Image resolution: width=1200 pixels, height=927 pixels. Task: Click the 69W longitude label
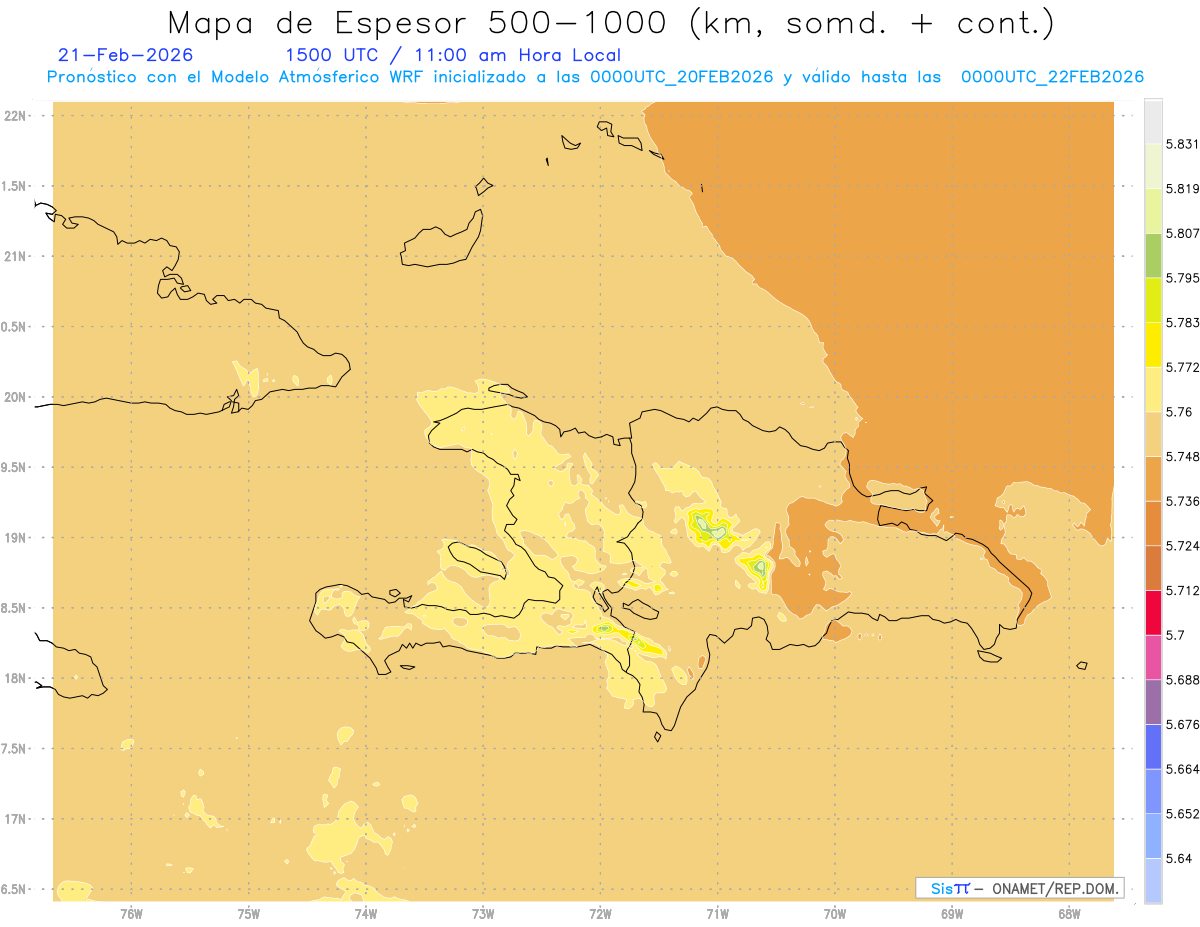tap(952, 913)
